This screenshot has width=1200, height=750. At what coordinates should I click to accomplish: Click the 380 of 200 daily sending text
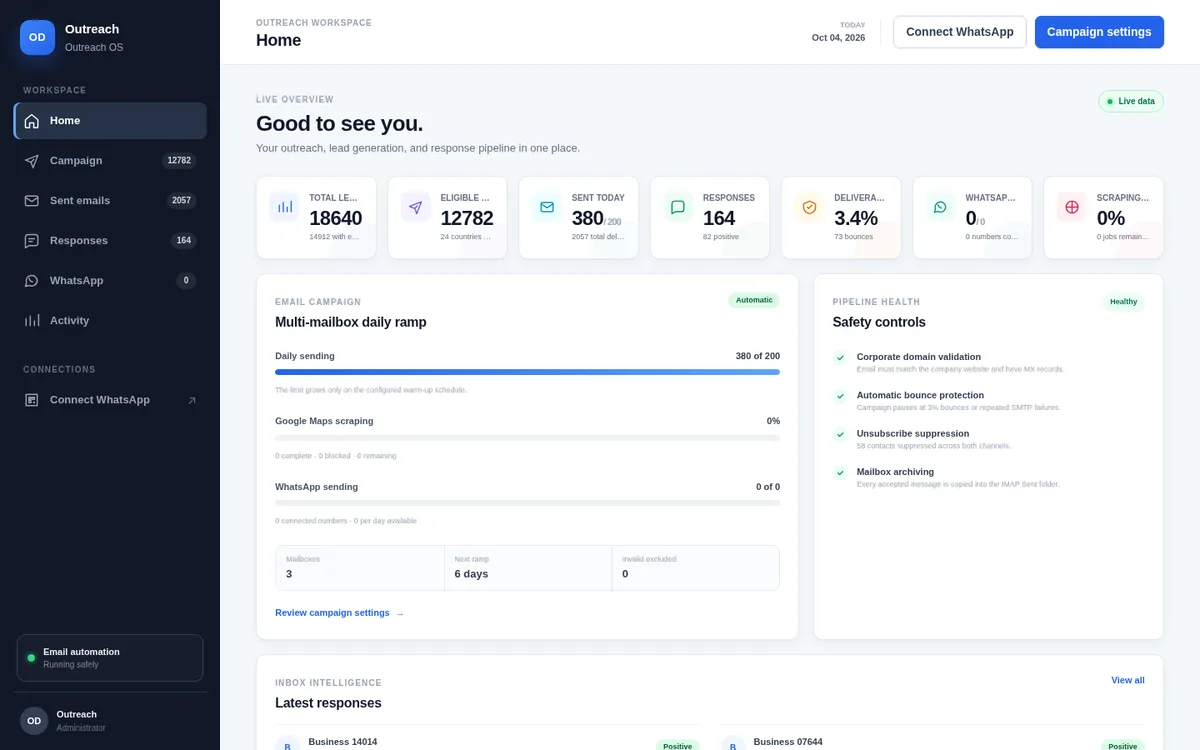[758, 356]
